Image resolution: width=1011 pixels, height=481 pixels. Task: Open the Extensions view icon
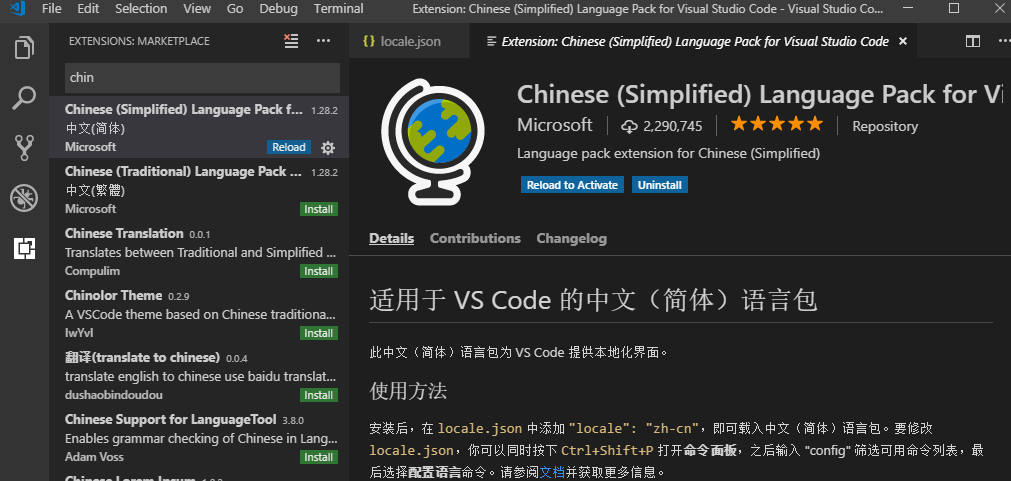pos(25,248)
